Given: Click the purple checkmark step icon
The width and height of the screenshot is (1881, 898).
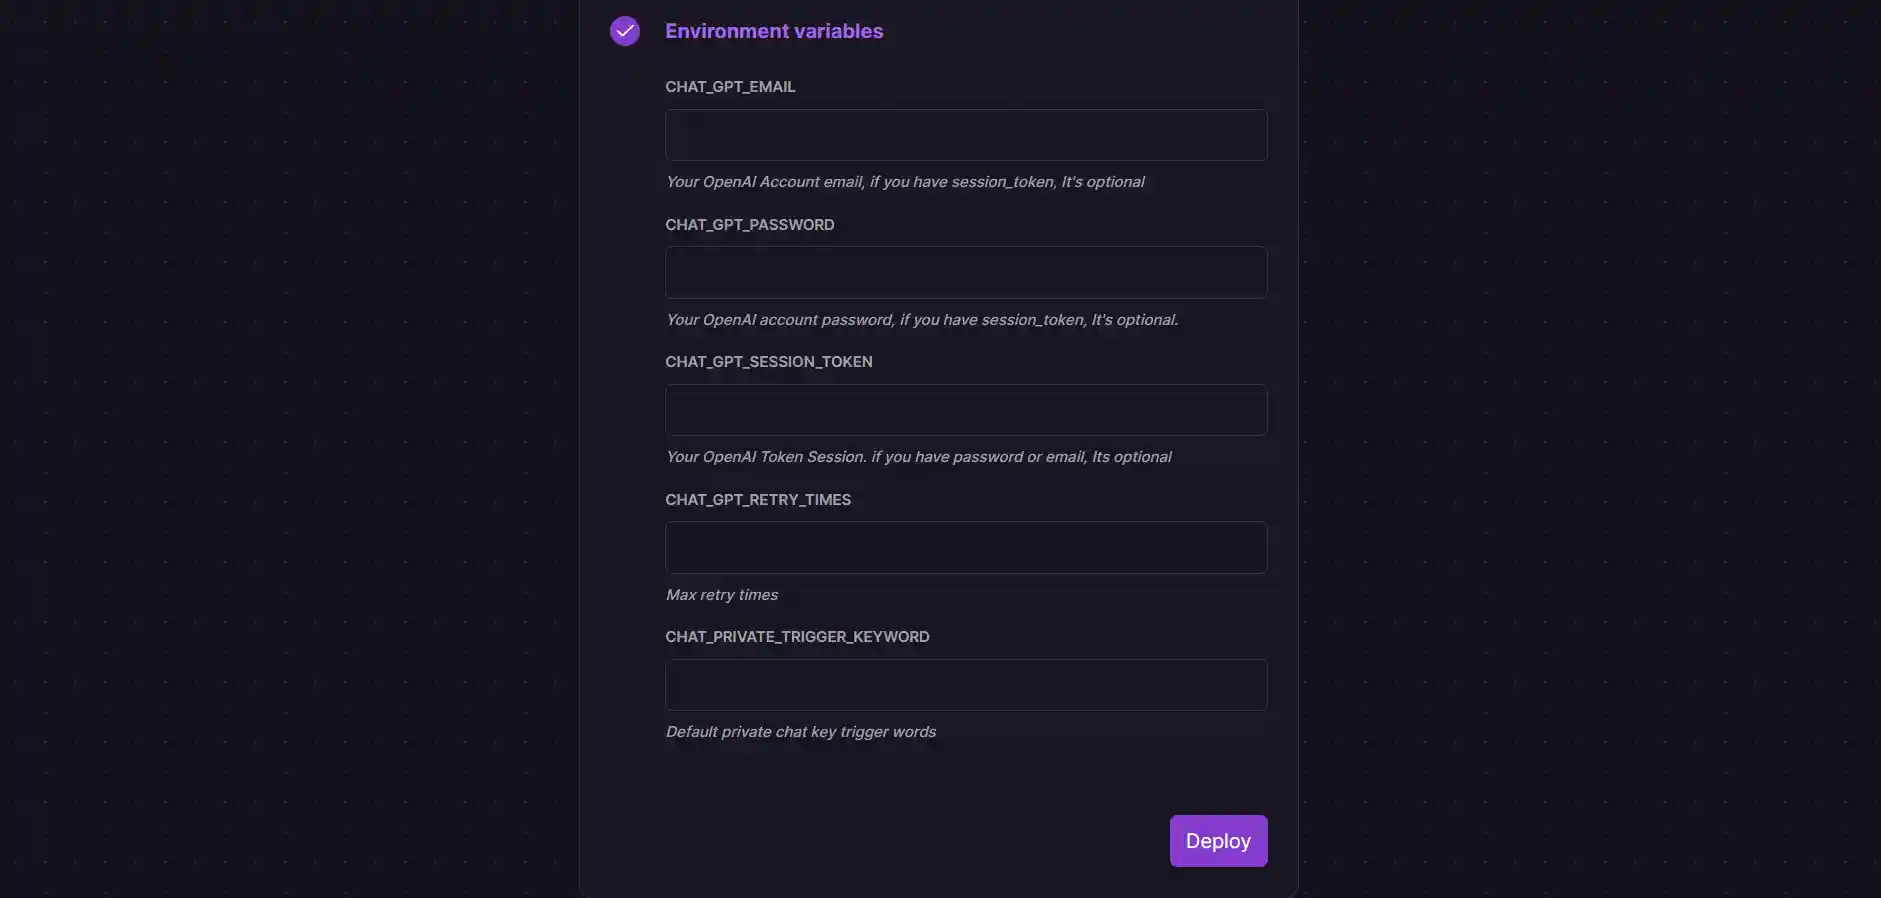Looking at the screenshot, I should [625, 31].
